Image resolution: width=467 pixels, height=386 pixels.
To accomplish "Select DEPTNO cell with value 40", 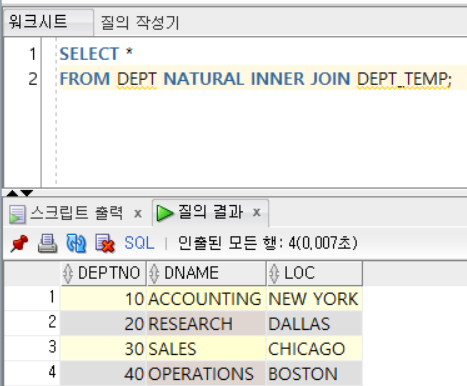I will click(x=103, y=374).
